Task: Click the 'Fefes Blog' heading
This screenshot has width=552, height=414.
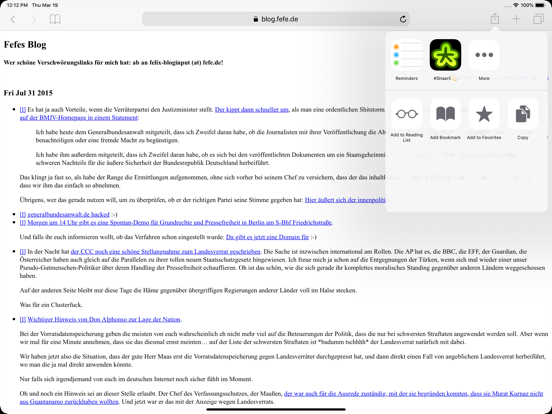Action: [25, 45]
